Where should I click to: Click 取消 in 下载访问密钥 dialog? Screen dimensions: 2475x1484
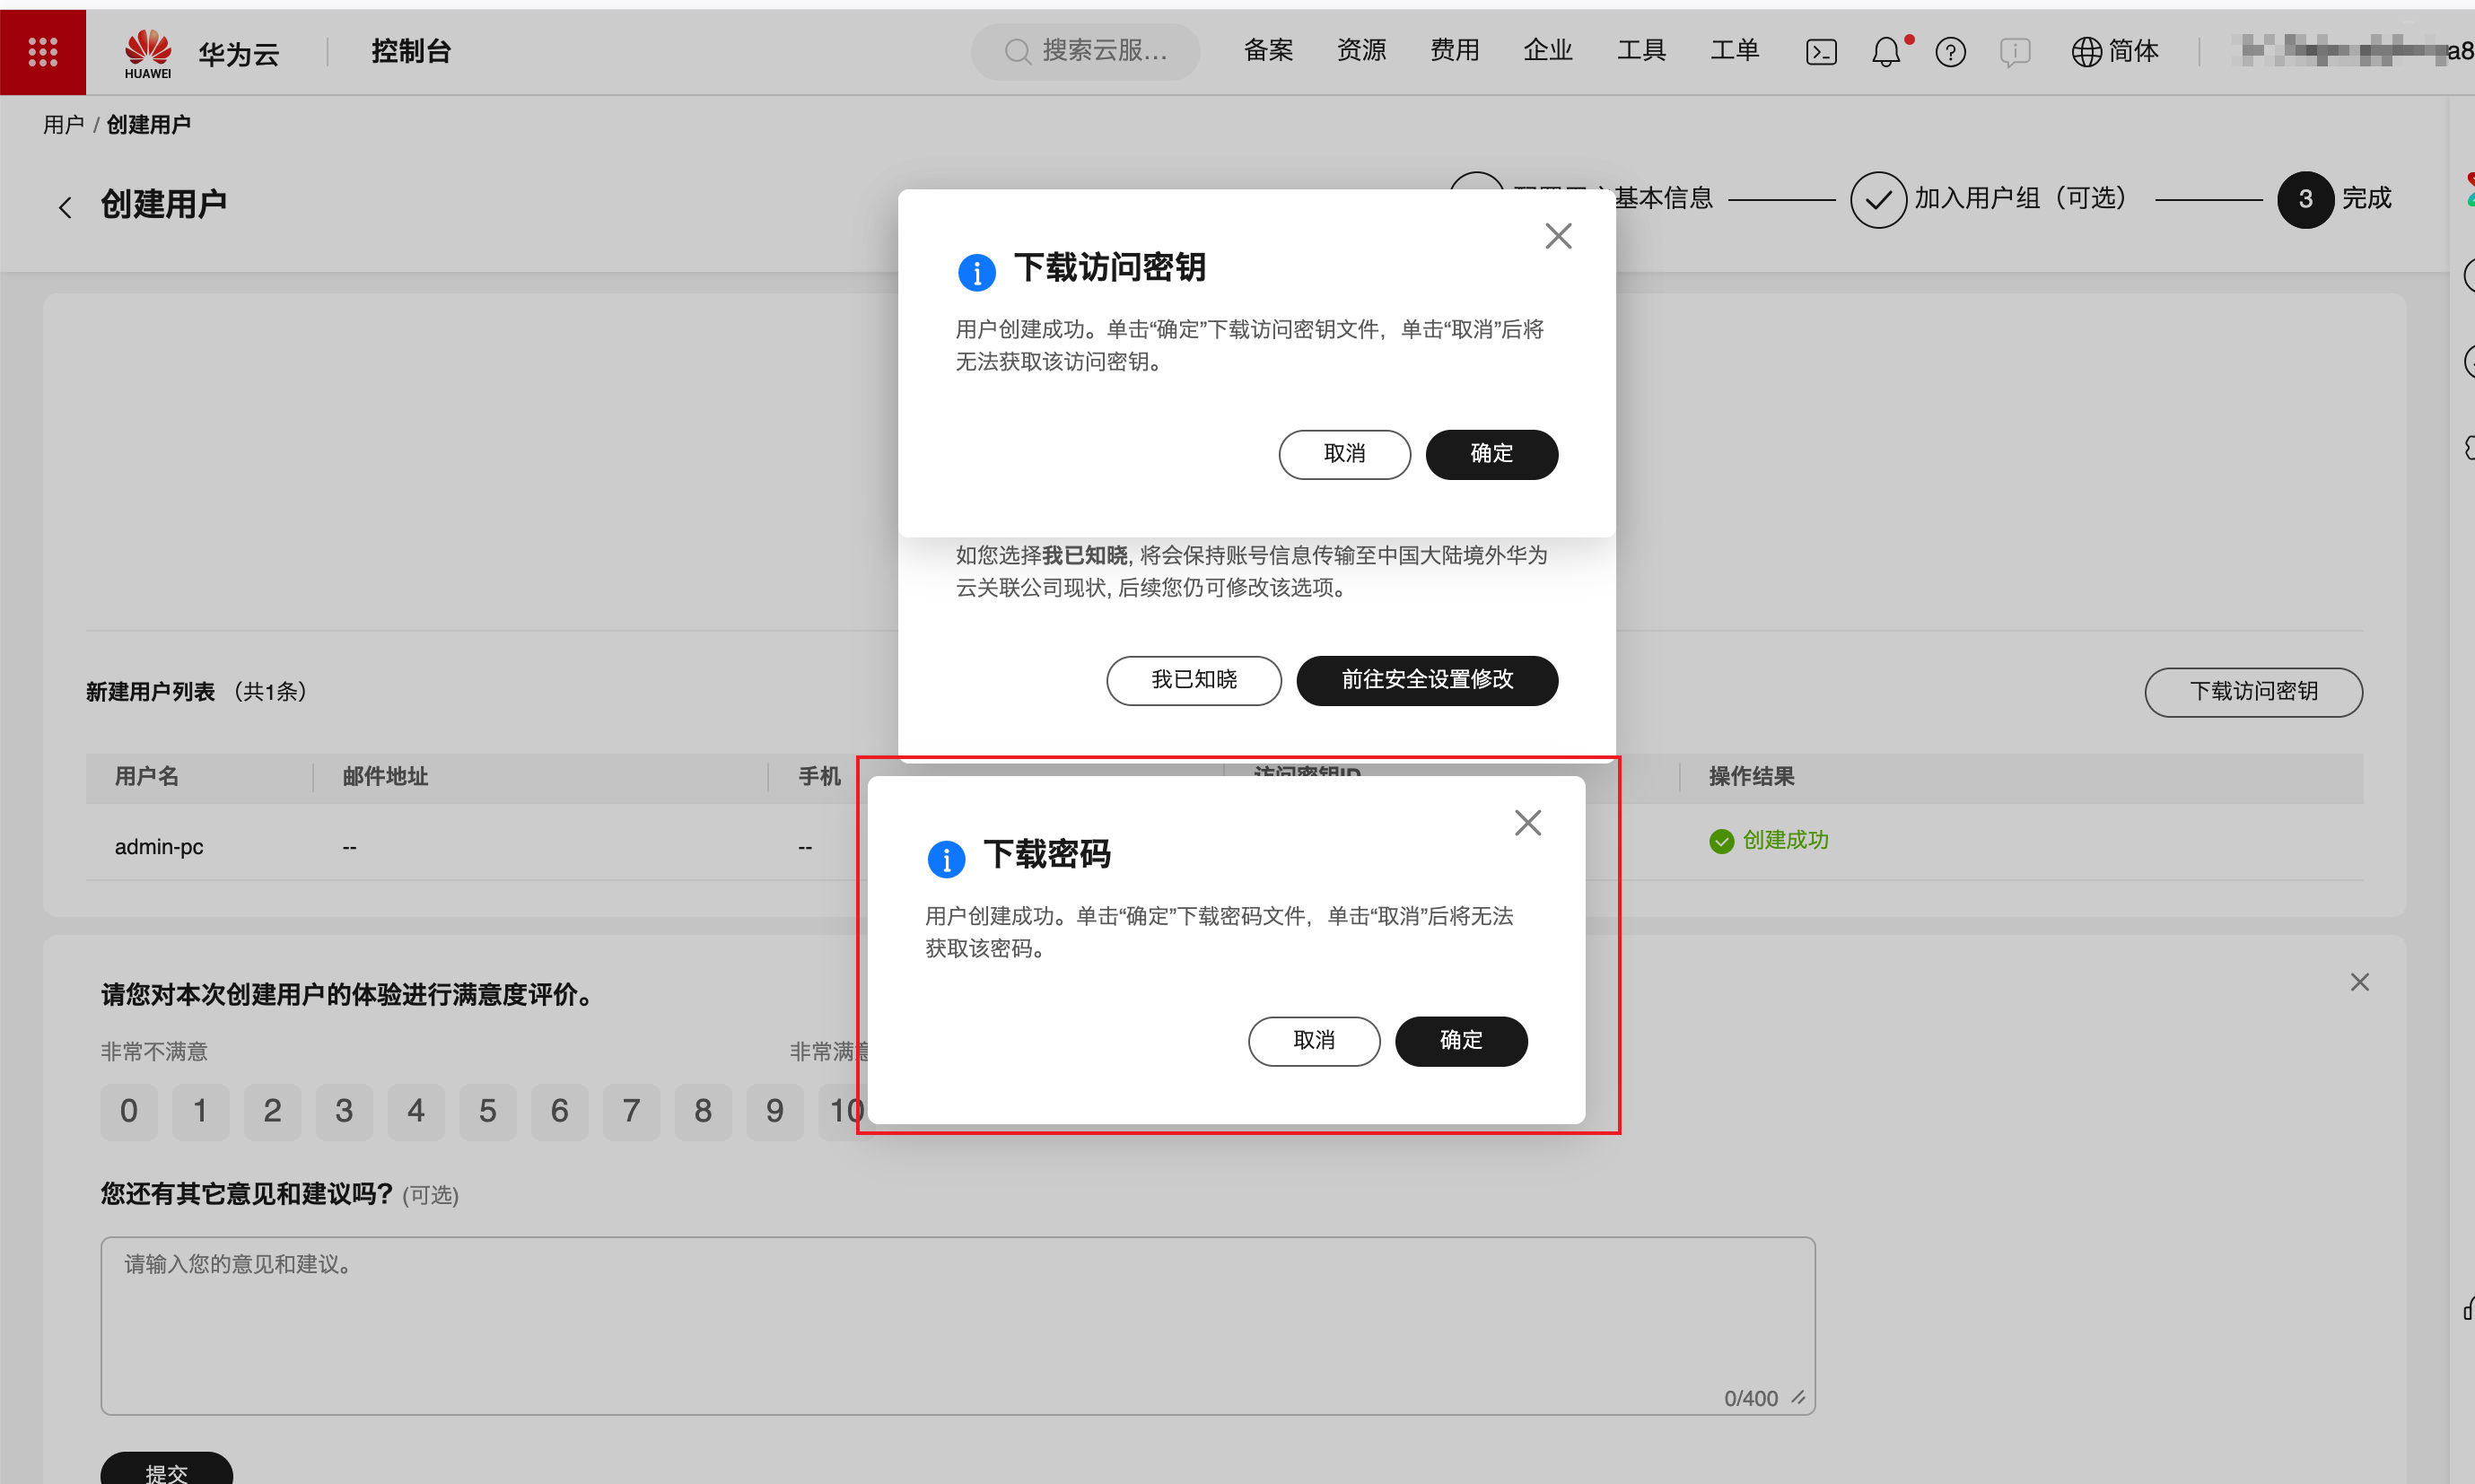click(1344, 454)
